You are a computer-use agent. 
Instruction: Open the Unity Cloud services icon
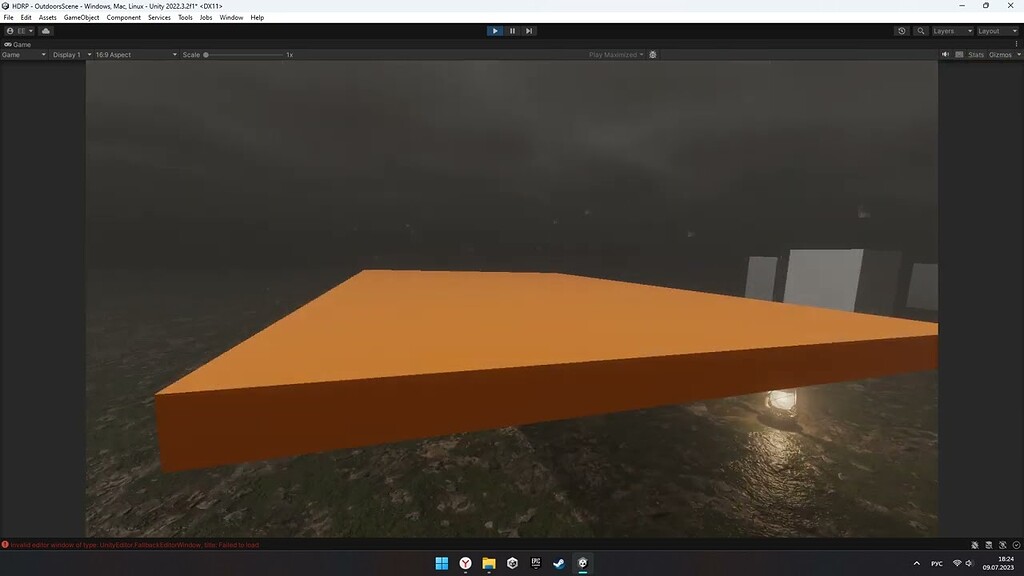click(x=45, y=30)
